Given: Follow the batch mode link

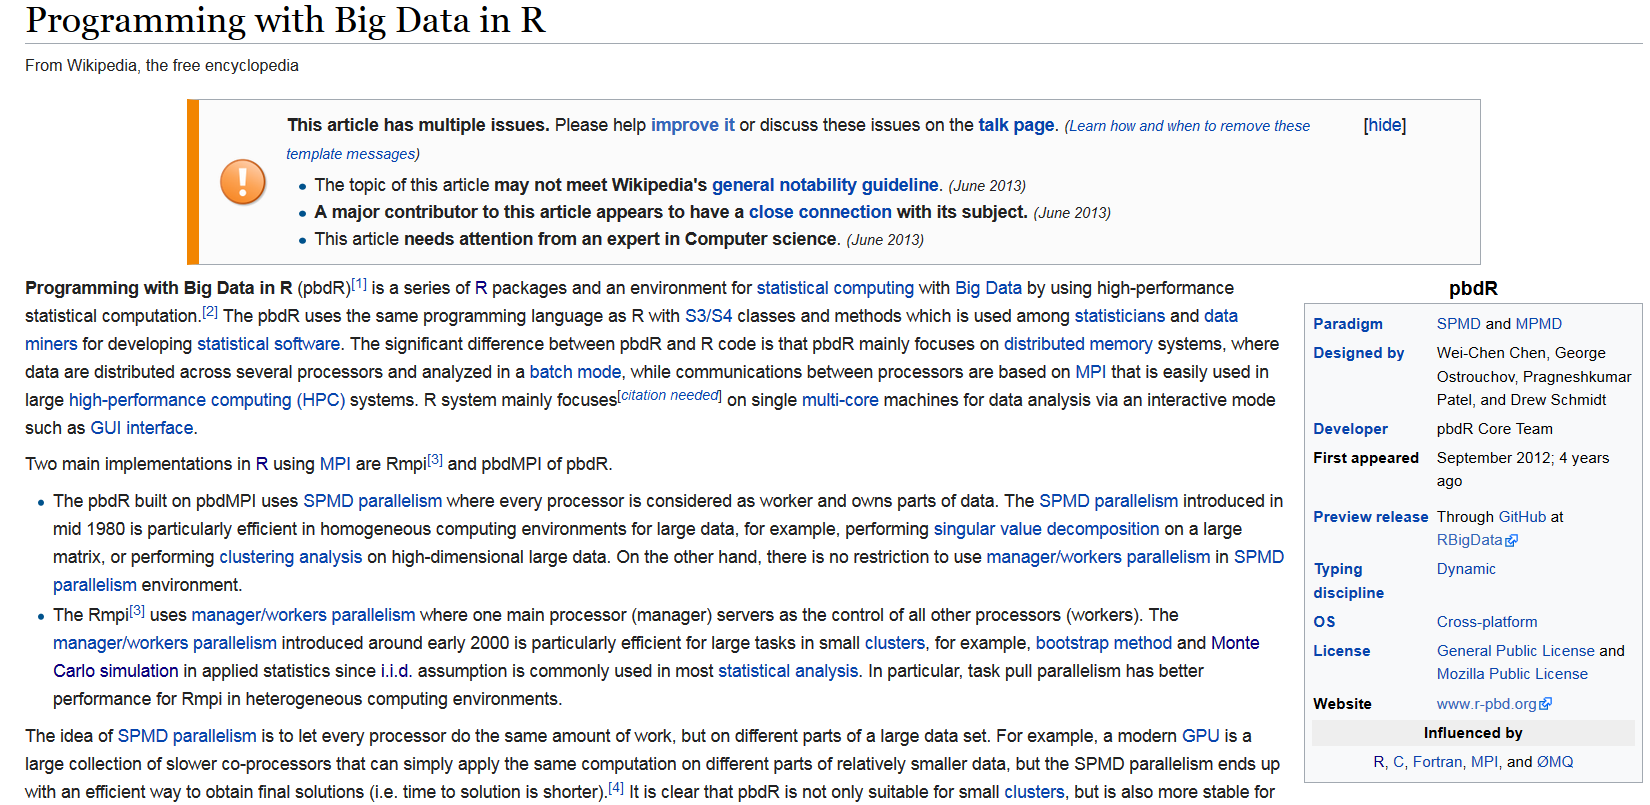Looking at the screenshot, I should (575, 372).
